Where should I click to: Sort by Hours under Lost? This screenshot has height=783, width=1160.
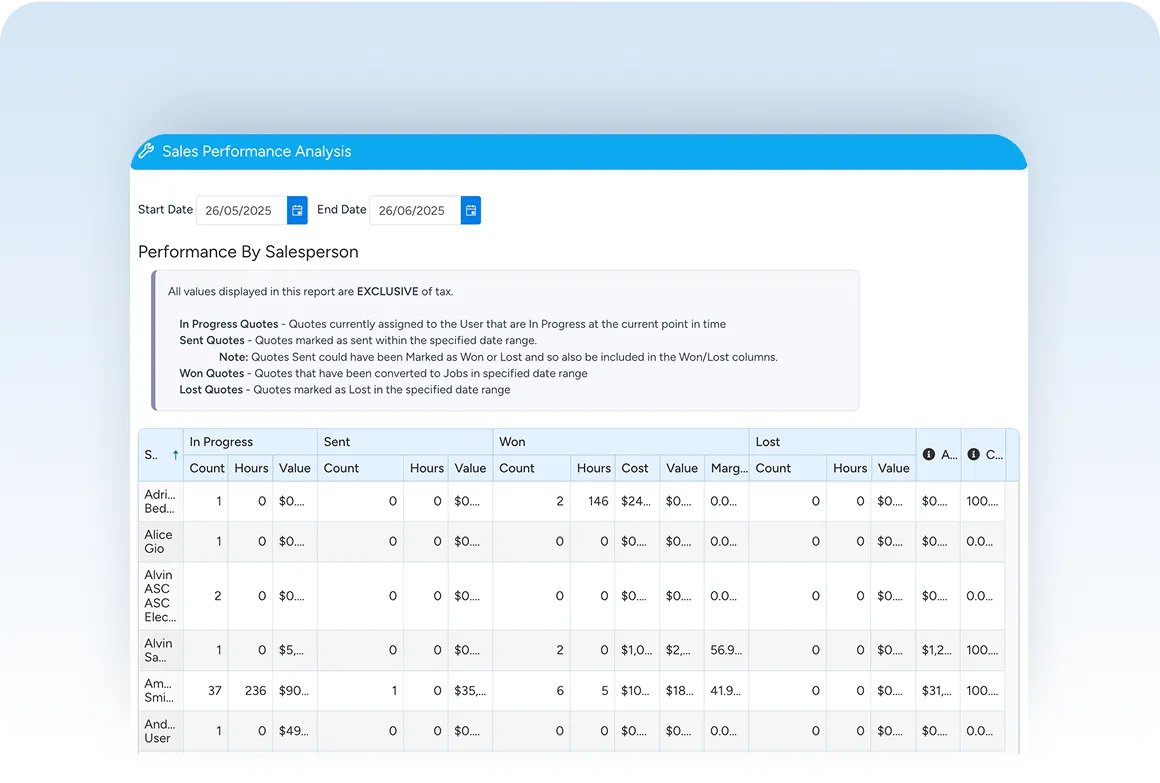tap(849, 468)
